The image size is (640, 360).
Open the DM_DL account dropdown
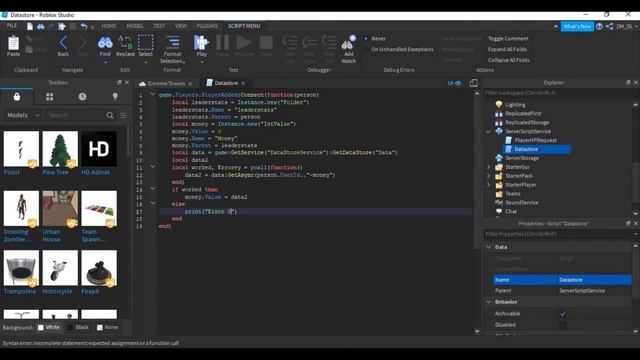[x=627, y=27]
